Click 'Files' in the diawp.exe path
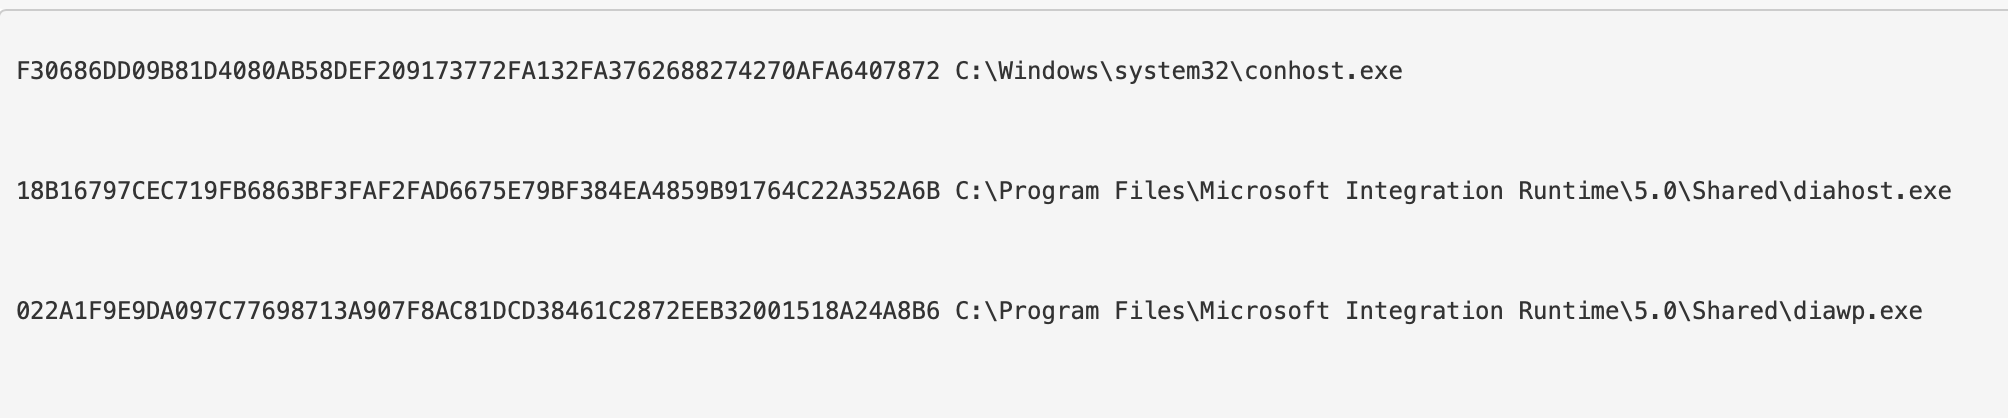Image resolution: width=2008 pixels, height=418 pixels. pyautogui.click(x=1150, y=311)
